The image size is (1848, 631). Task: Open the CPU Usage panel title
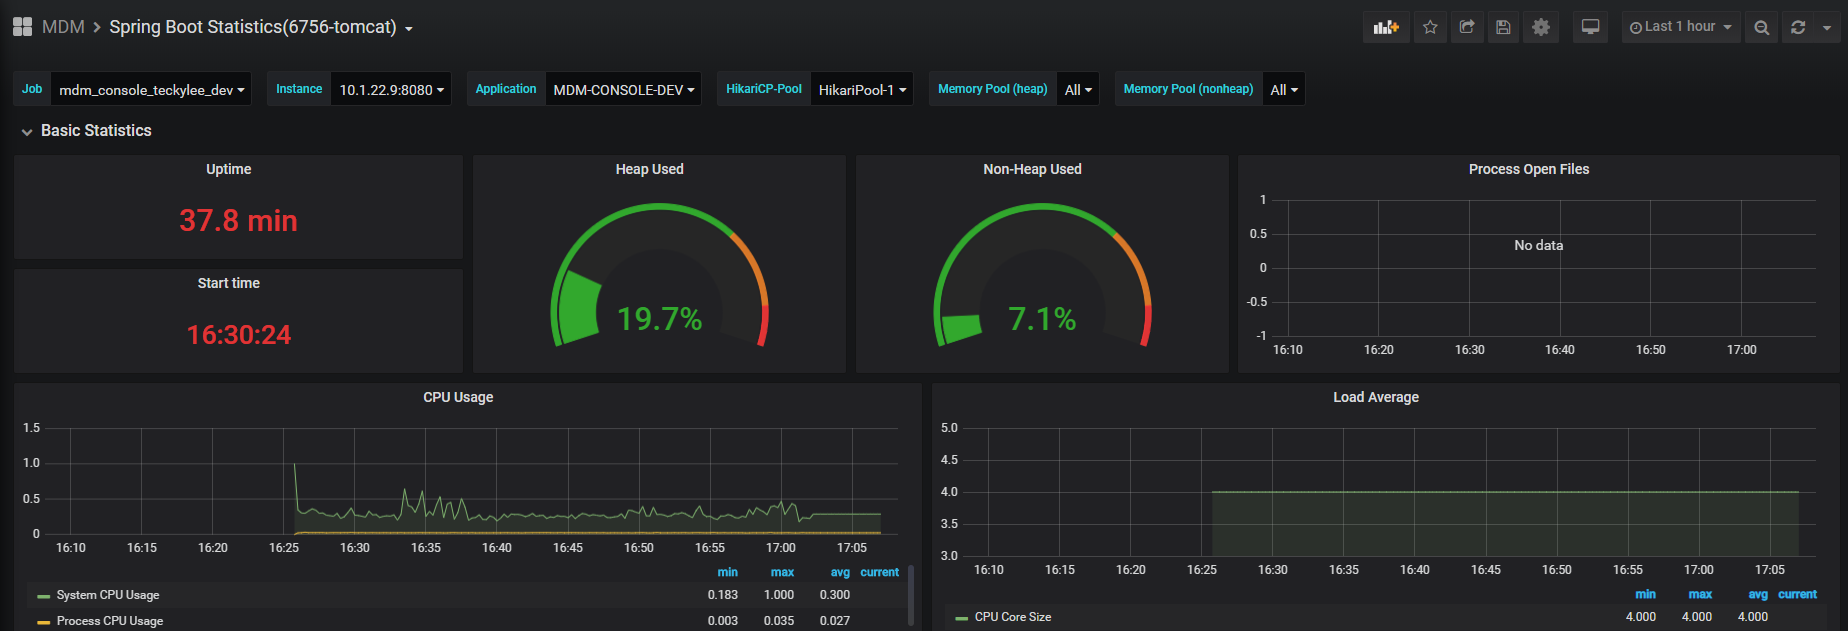coord(458,397)
